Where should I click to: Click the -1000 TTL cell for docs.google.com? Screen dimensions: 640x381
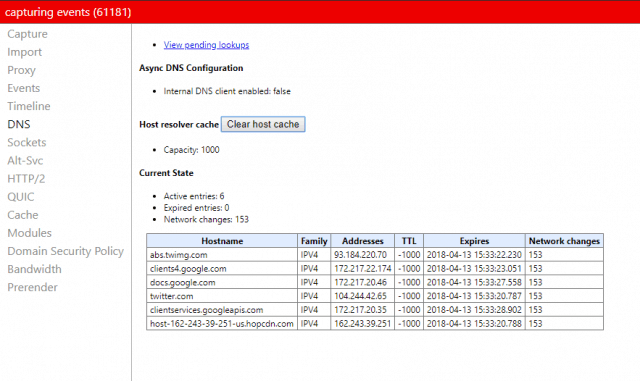409,282
